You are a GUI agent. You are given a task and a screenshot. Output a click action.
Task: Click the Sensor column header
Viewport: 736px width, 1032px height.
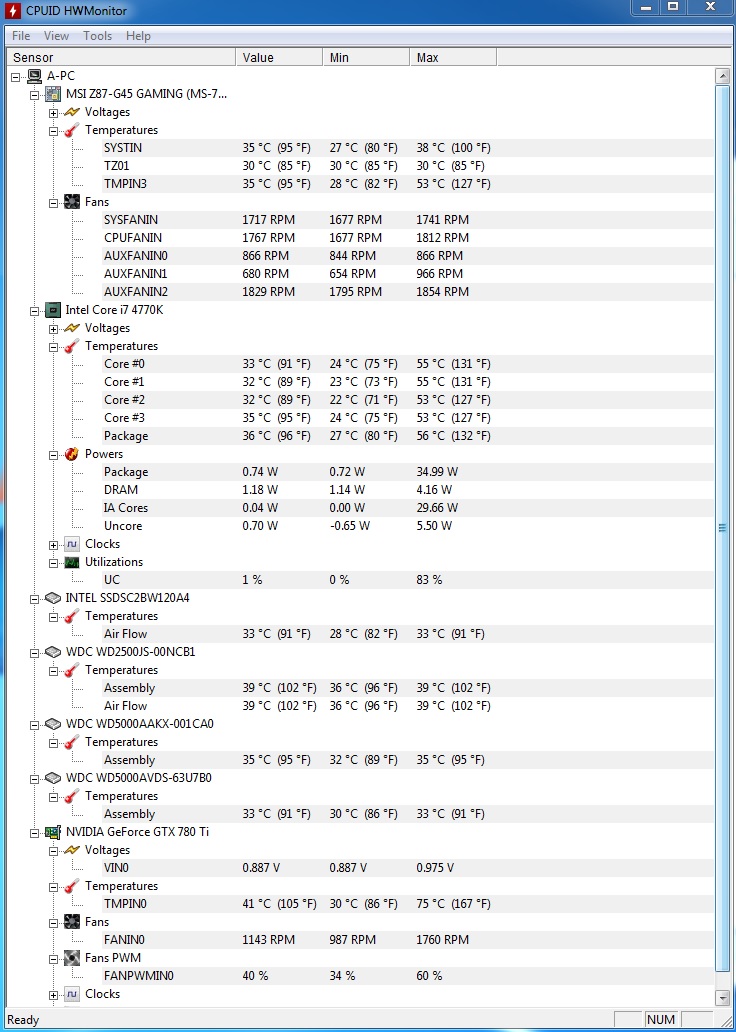pyautogui.click(x=121, y=57)
